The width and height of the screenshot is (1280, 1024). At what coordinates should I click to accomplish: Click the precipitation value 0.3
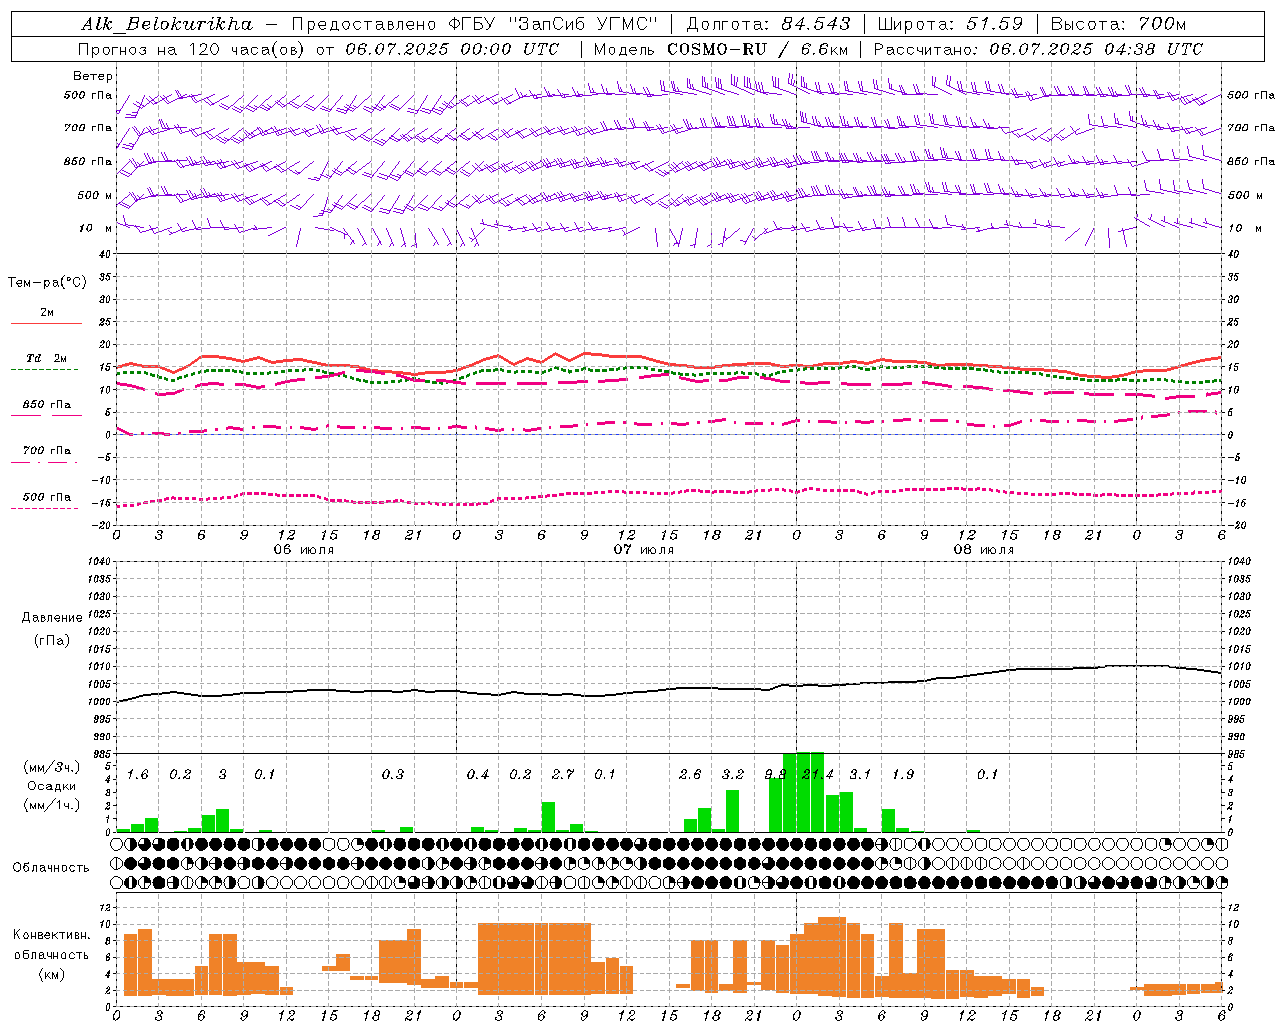tap(393, 775)
